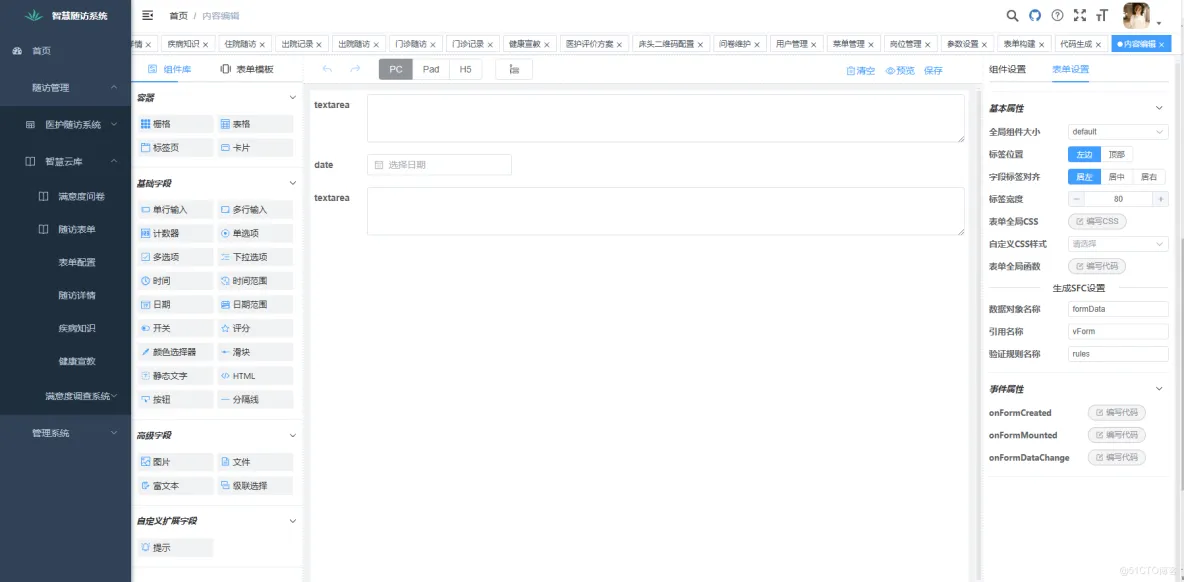
Task: Add the 卡片 card component
Action: [x=255, y=148]
